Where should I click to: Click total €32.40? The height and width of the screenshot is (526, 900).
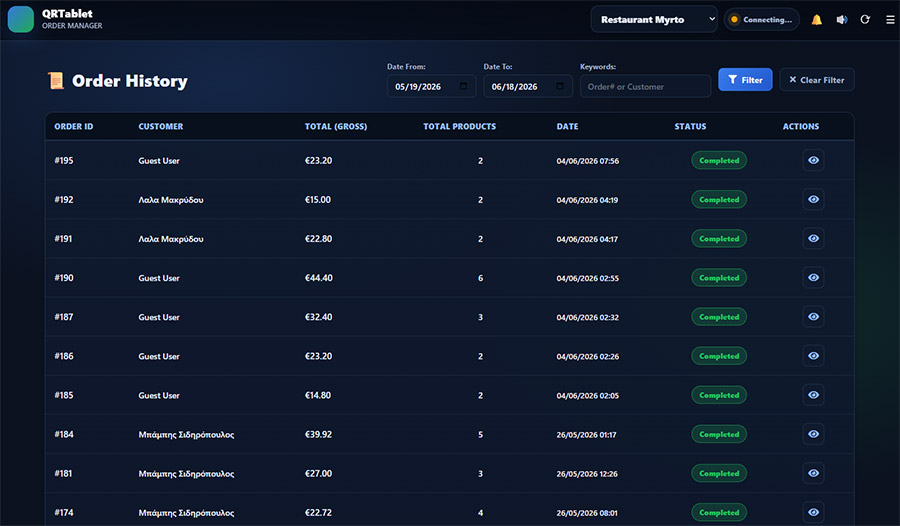(x=319, y=317)
